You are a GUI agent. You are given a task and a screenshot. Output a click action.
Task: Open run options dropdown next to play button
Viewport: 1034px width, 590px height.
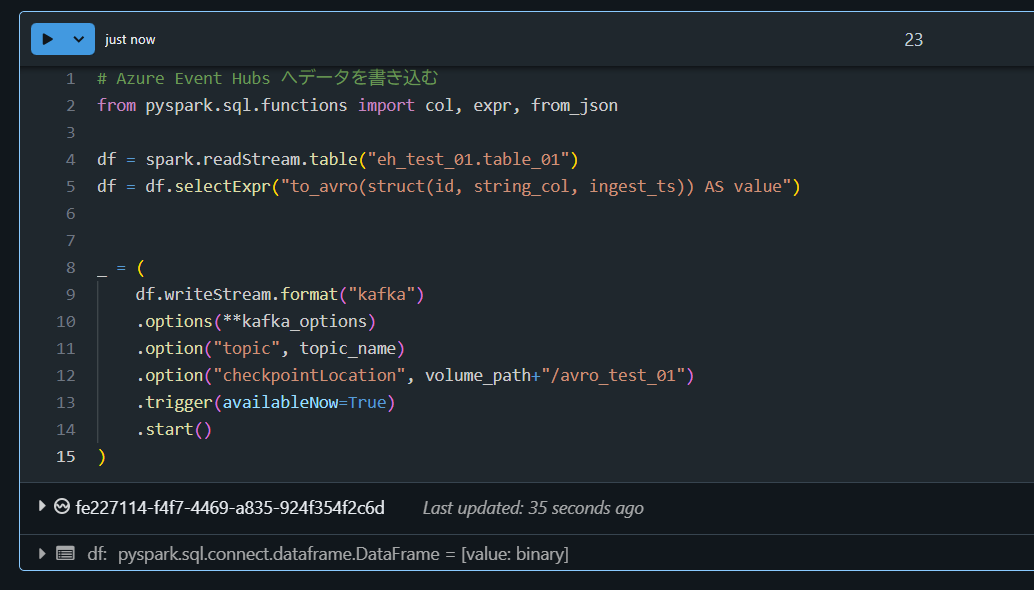pyautogui.click(x=78, y=39)
